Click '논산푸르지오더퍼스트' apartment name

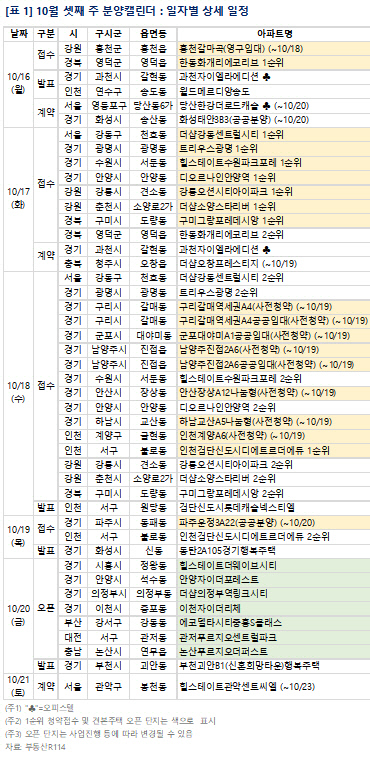pos(223,651)
